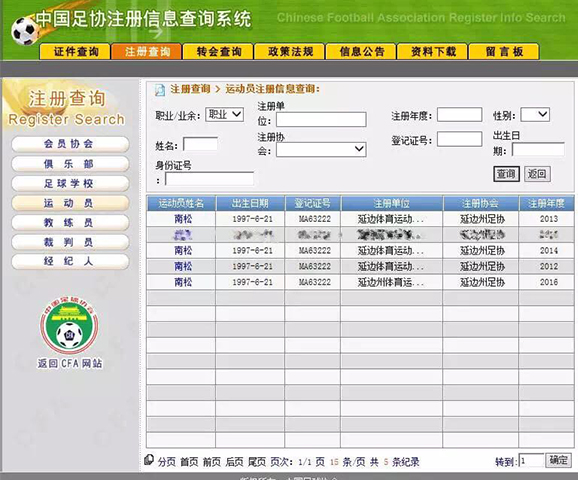Click 返回CFA网站 link
578x480 pixels.
click(70, 364)
